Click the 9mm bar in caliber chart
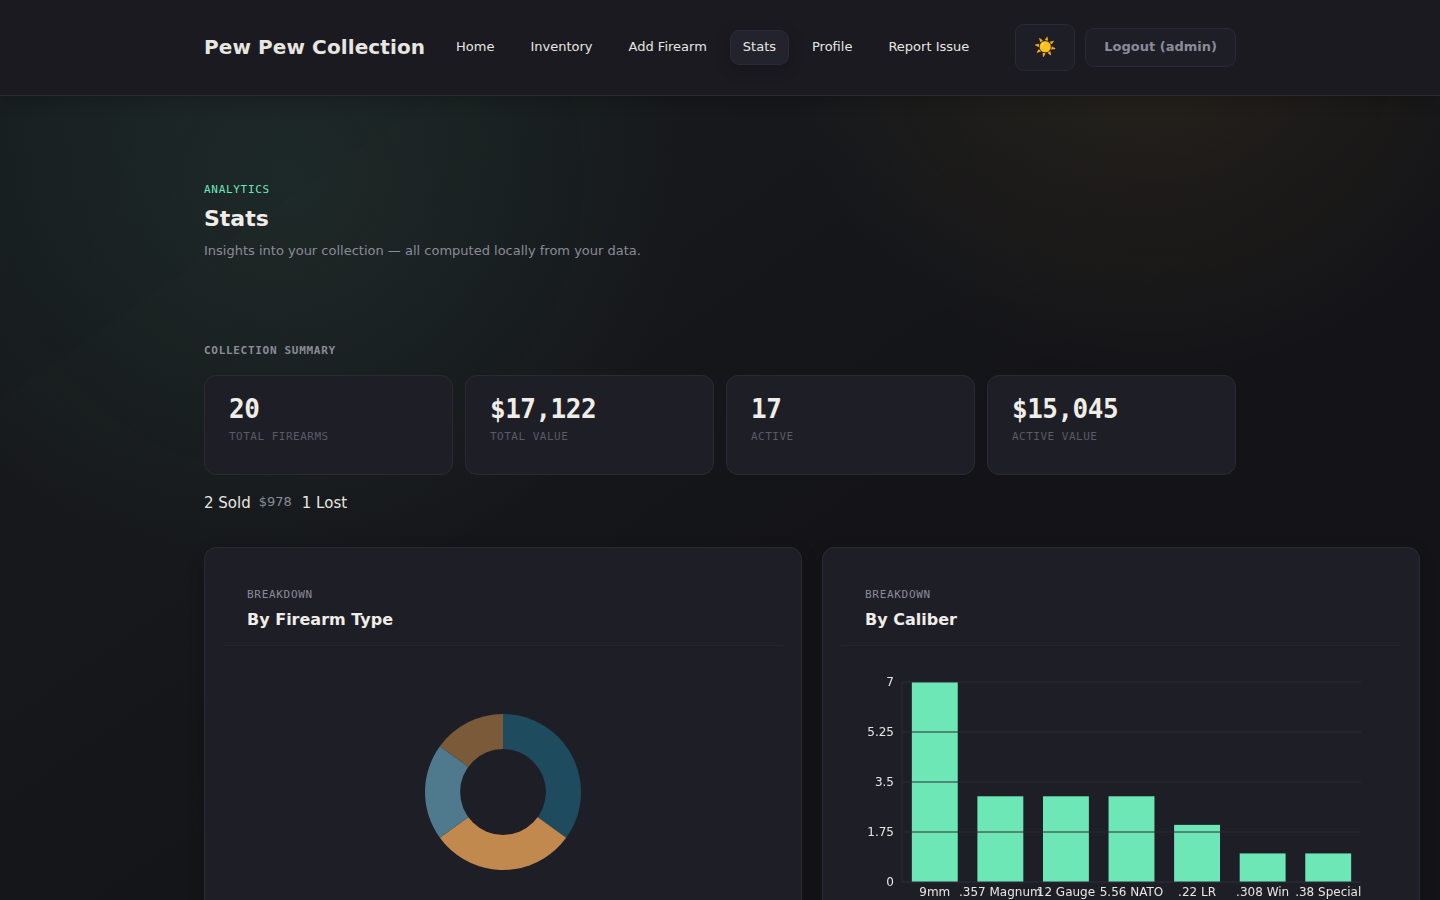The height and width of the screenshot is (900, 1440). pos(934,782)
